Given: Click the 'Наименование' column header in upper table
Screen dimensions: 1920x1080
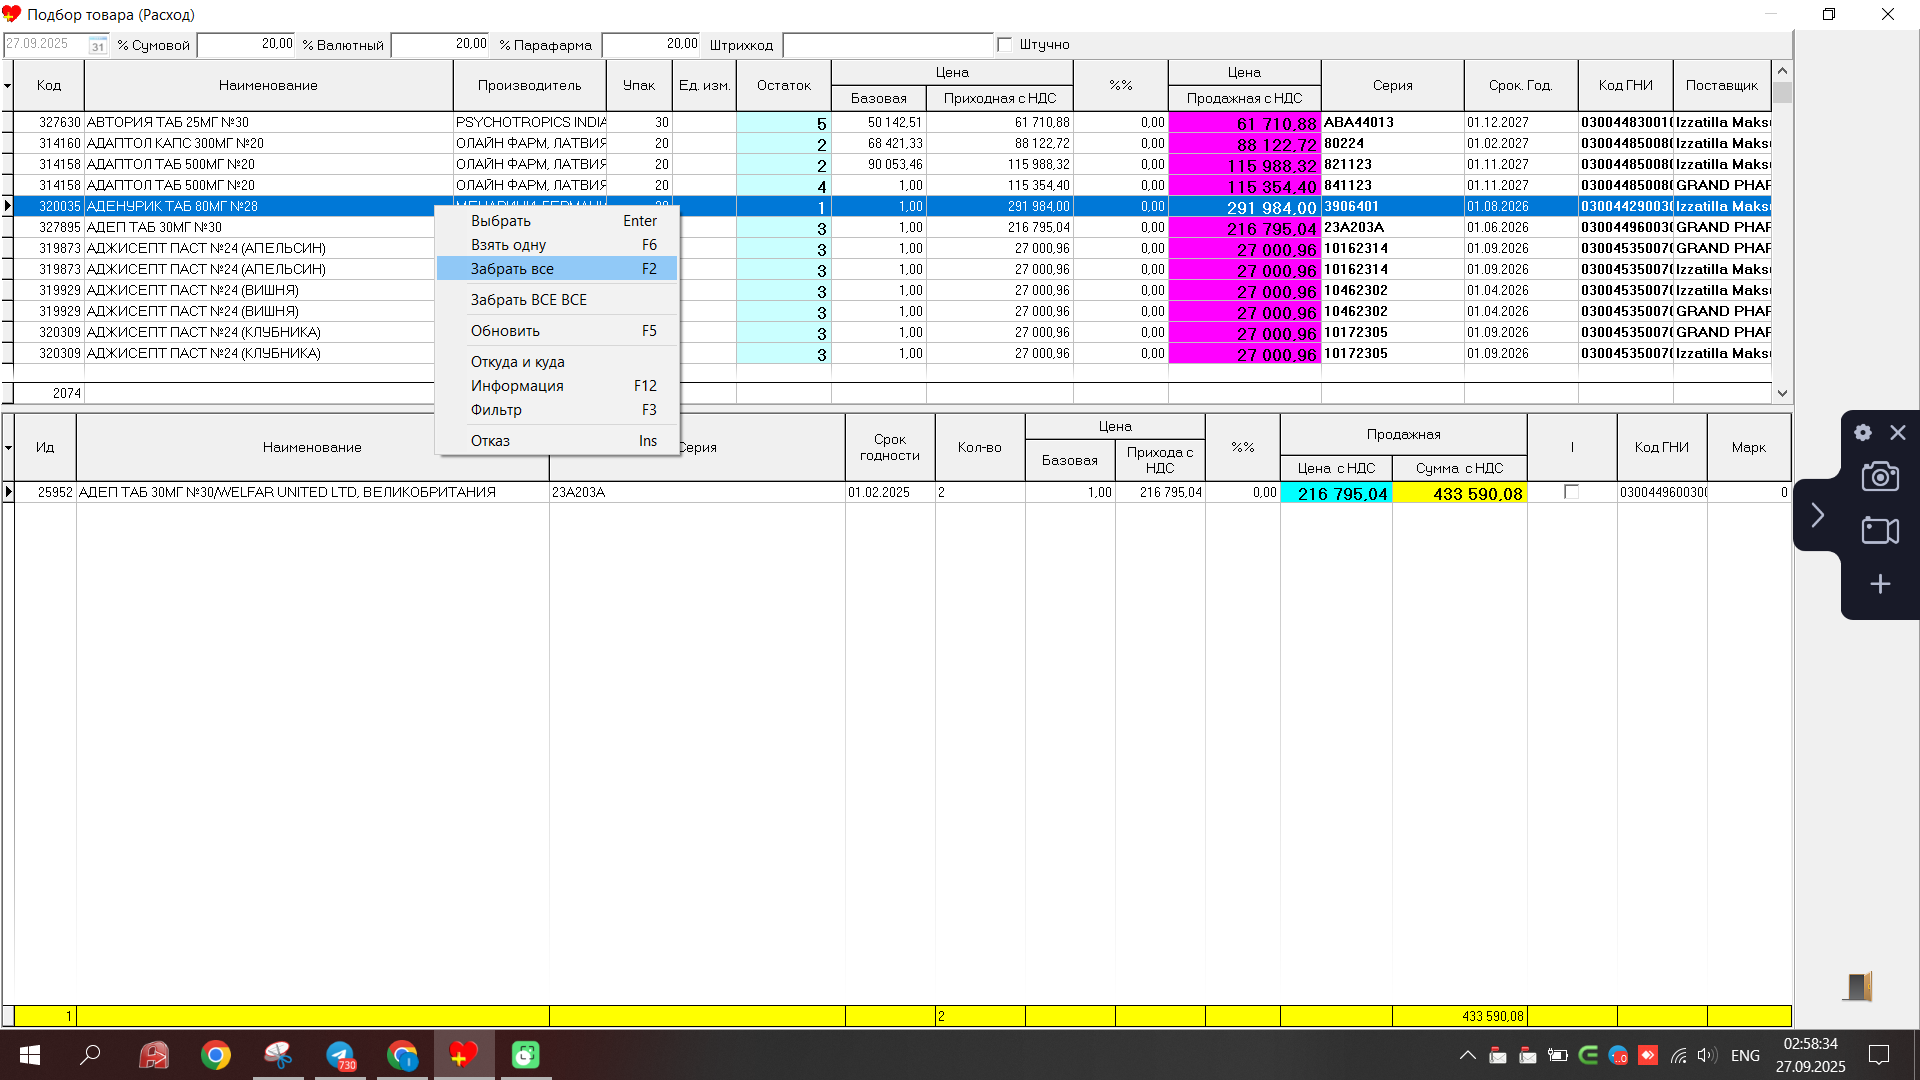Looking at the screenshot, I should tap(268, 86).
